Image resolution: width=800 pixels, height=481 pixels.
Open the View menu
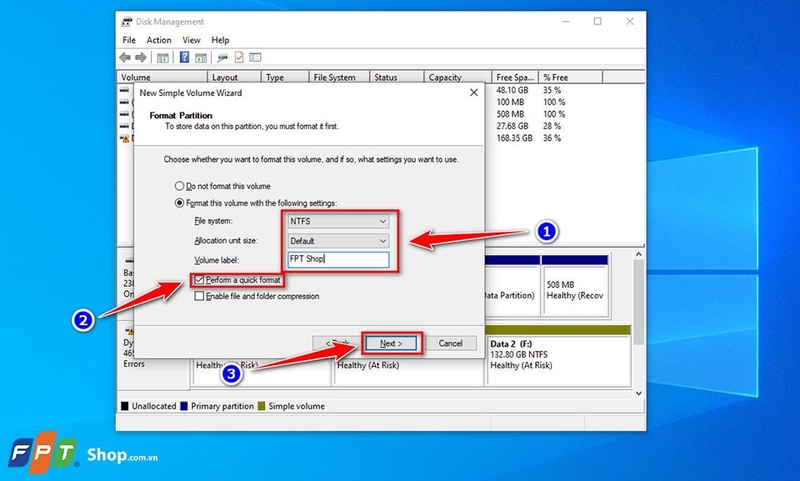(x=191, y=40)
